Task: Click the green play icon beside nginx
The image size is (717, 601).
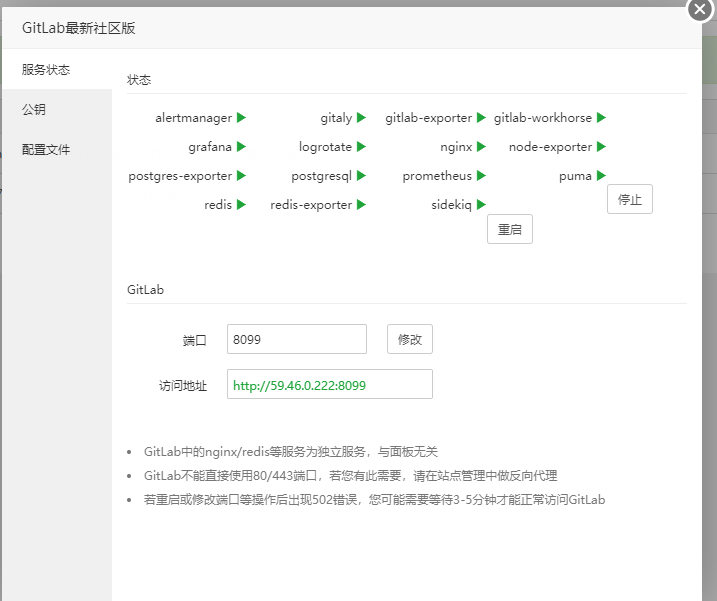Action: 481,146
